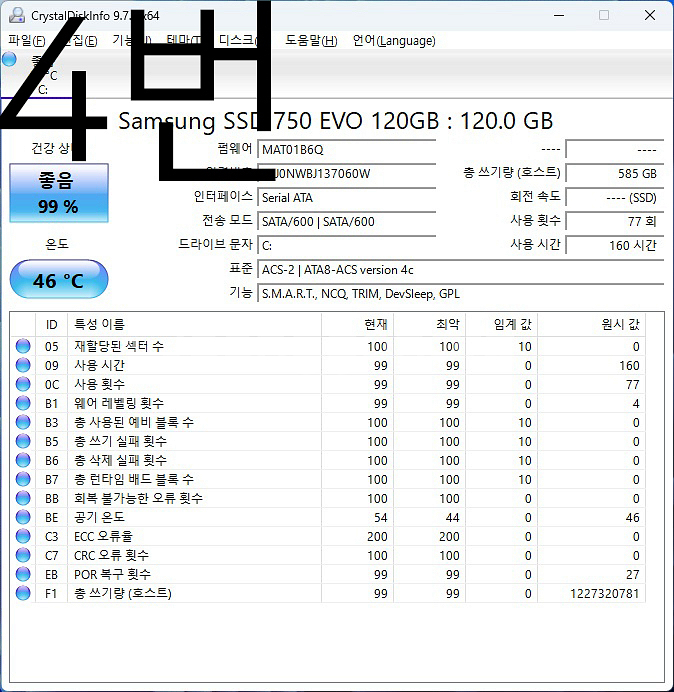The width and height of the screenshot is (674, 692).
Task: Click the 현재 column header
Action: pos(358,325)
